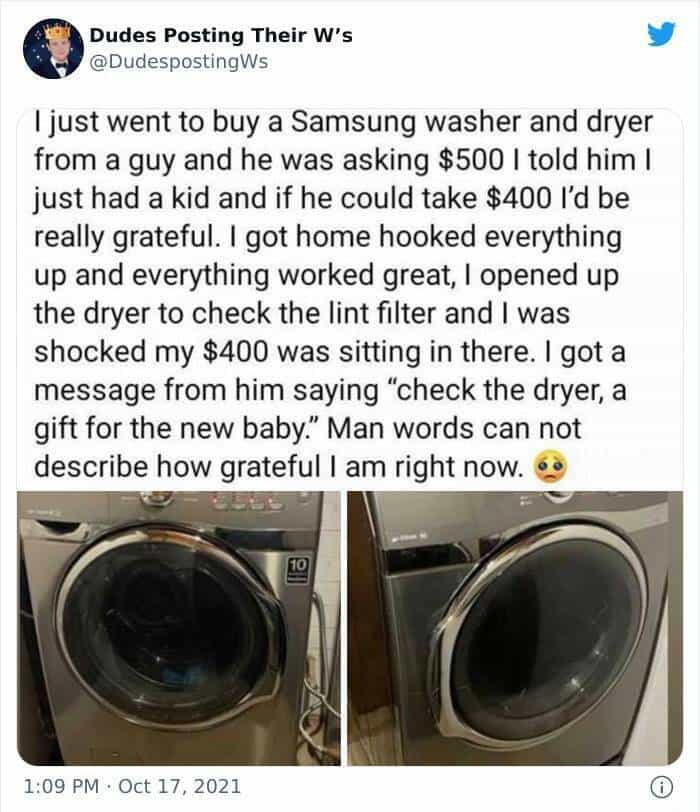
Task: Click the round door glass in left photo
Action: coord(169,628)
